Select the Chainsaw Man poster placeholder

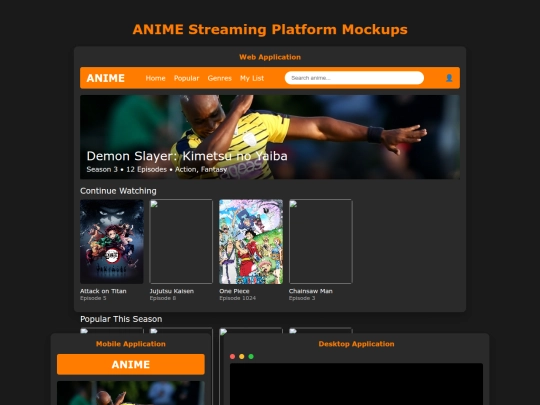[x=320, y=241]
